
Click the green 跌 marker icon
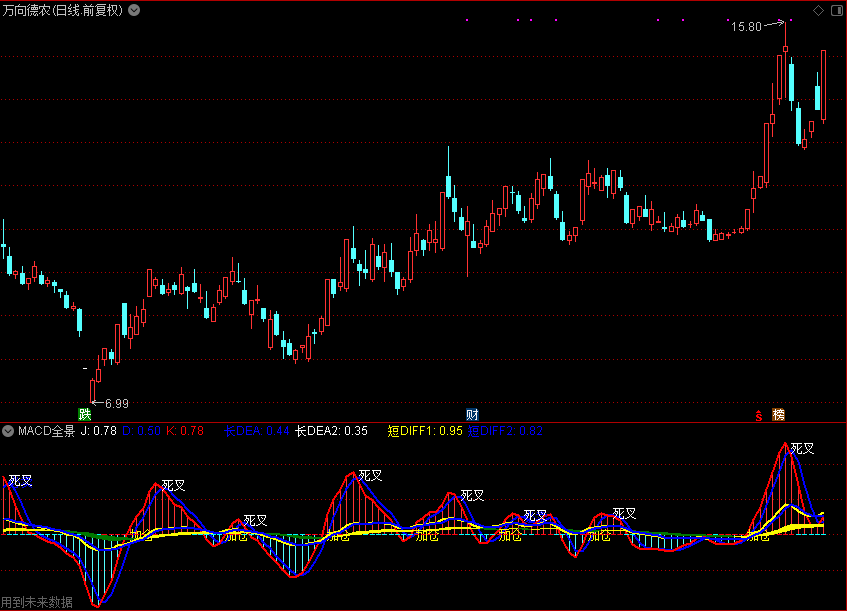click(x=85, y=414)
